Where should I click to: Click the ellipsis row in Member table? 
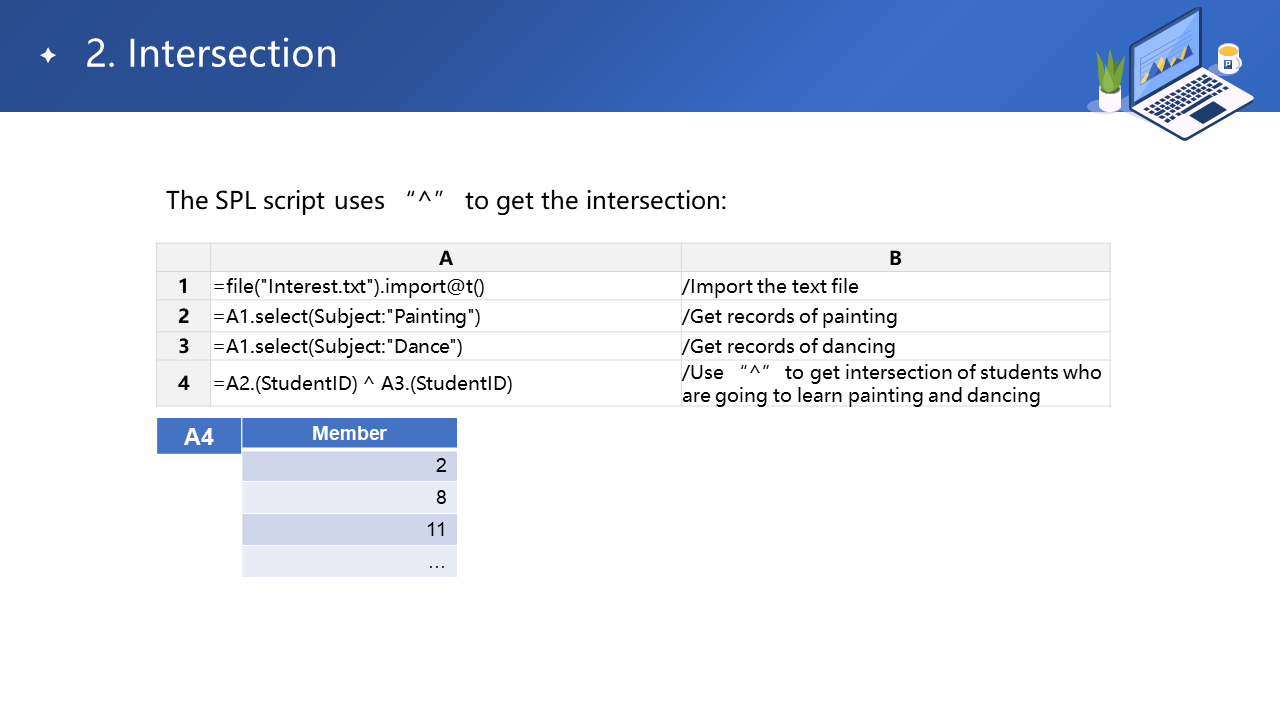(349, 561)
